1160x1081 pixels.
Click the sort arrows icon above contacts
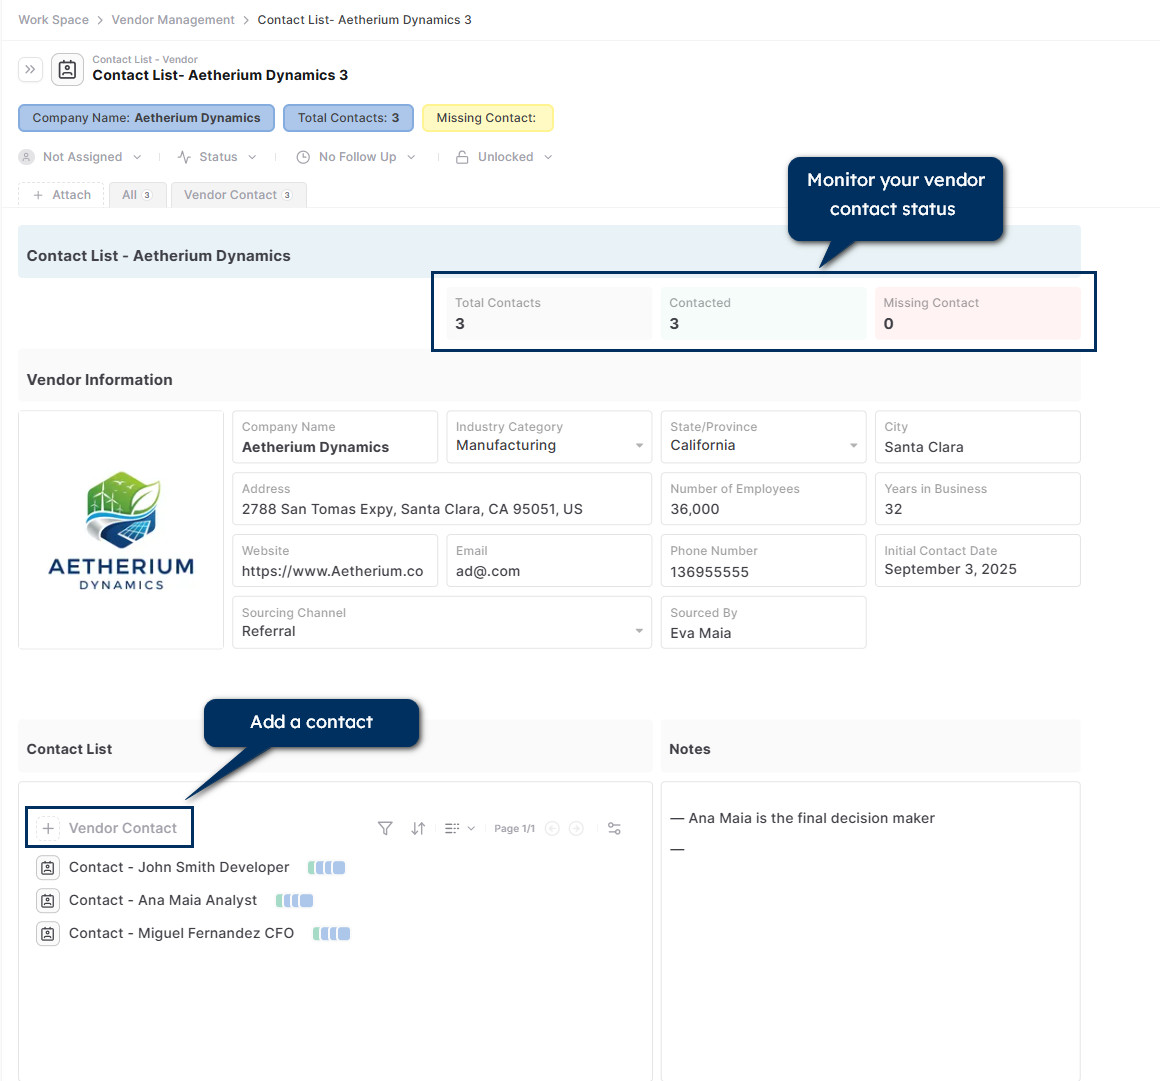click(x=418, y=828)
